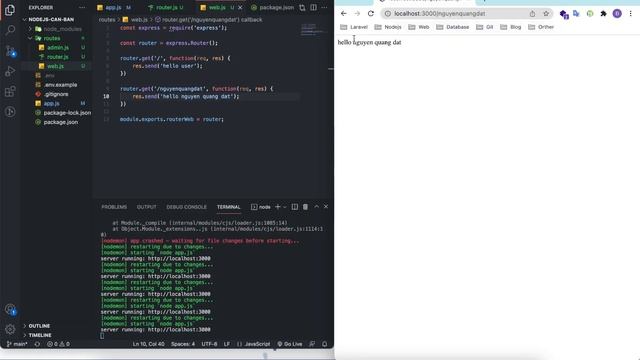This screenshot has width=640, height=360.
Task: Click Go Live in status bar
Action: coord(289,344)
